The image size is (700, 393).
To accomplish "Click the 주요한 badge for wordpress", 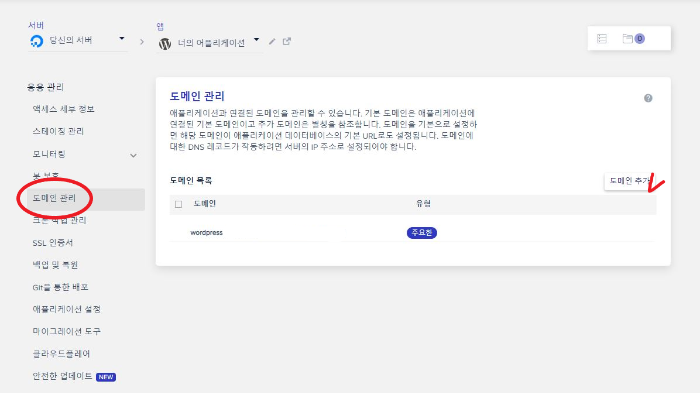I will tap(422, 233).
